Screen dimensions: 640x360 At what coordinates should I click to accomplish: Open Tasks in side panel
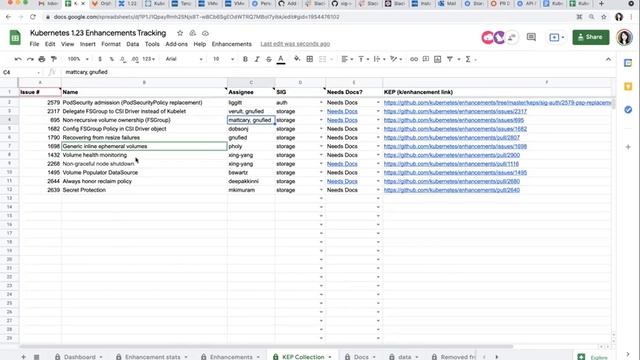click(628, 109)
